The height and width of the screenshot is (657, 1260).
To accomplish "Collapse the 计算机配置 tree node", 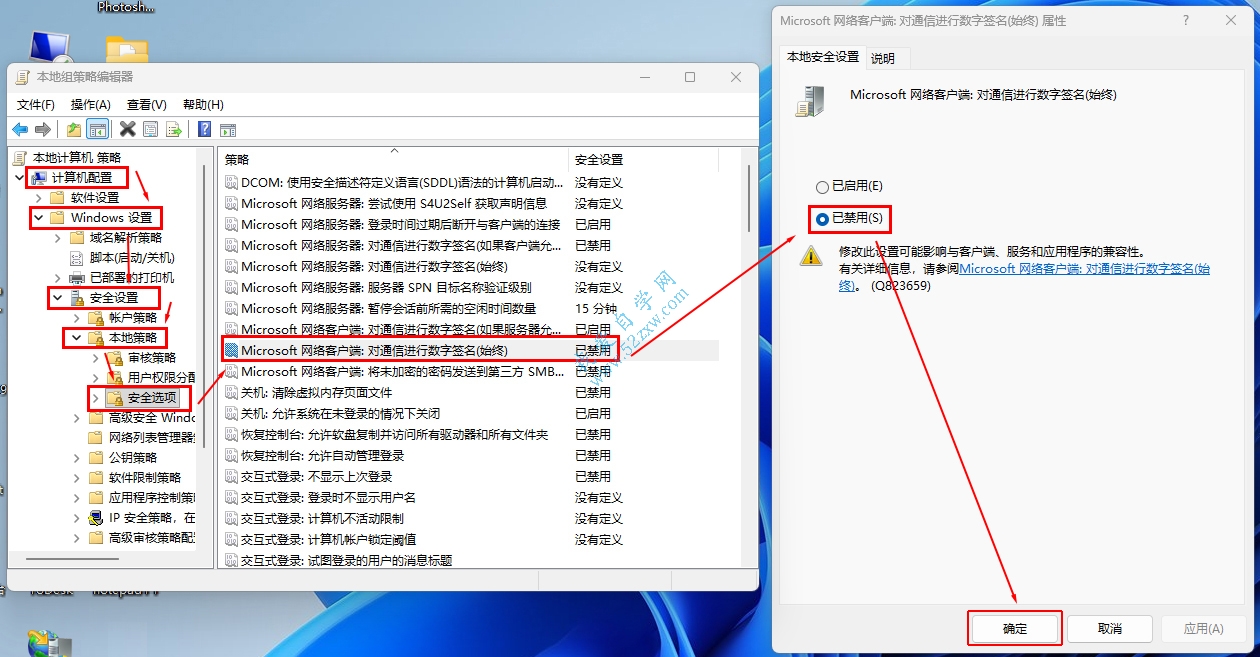I will click(20, 178).
